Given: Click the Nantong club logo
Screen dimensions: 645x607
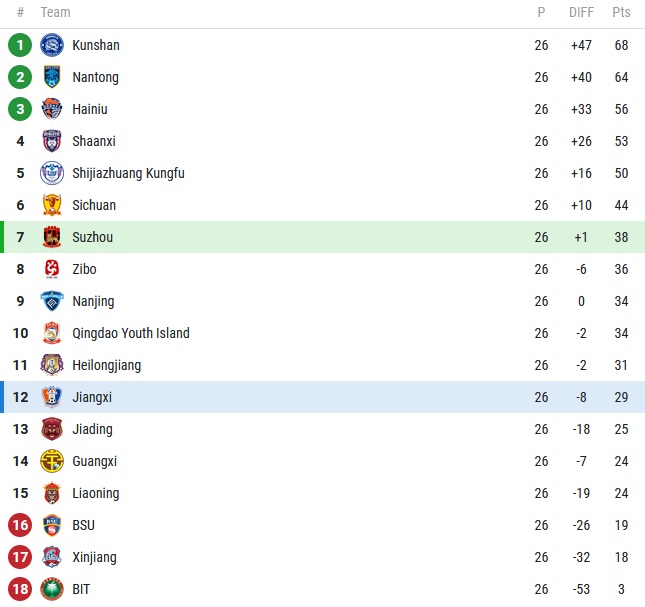Looking at the screenshot, I should pyautogui.click(x=52, y=77).
